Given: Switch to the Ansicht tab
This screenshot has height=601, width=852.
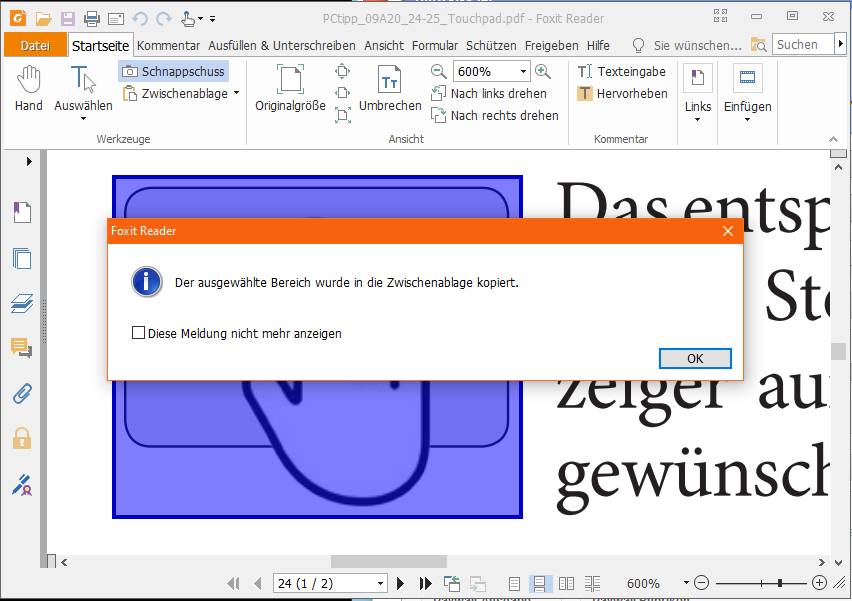Looking at the screenshot, I should pos(384,46).
